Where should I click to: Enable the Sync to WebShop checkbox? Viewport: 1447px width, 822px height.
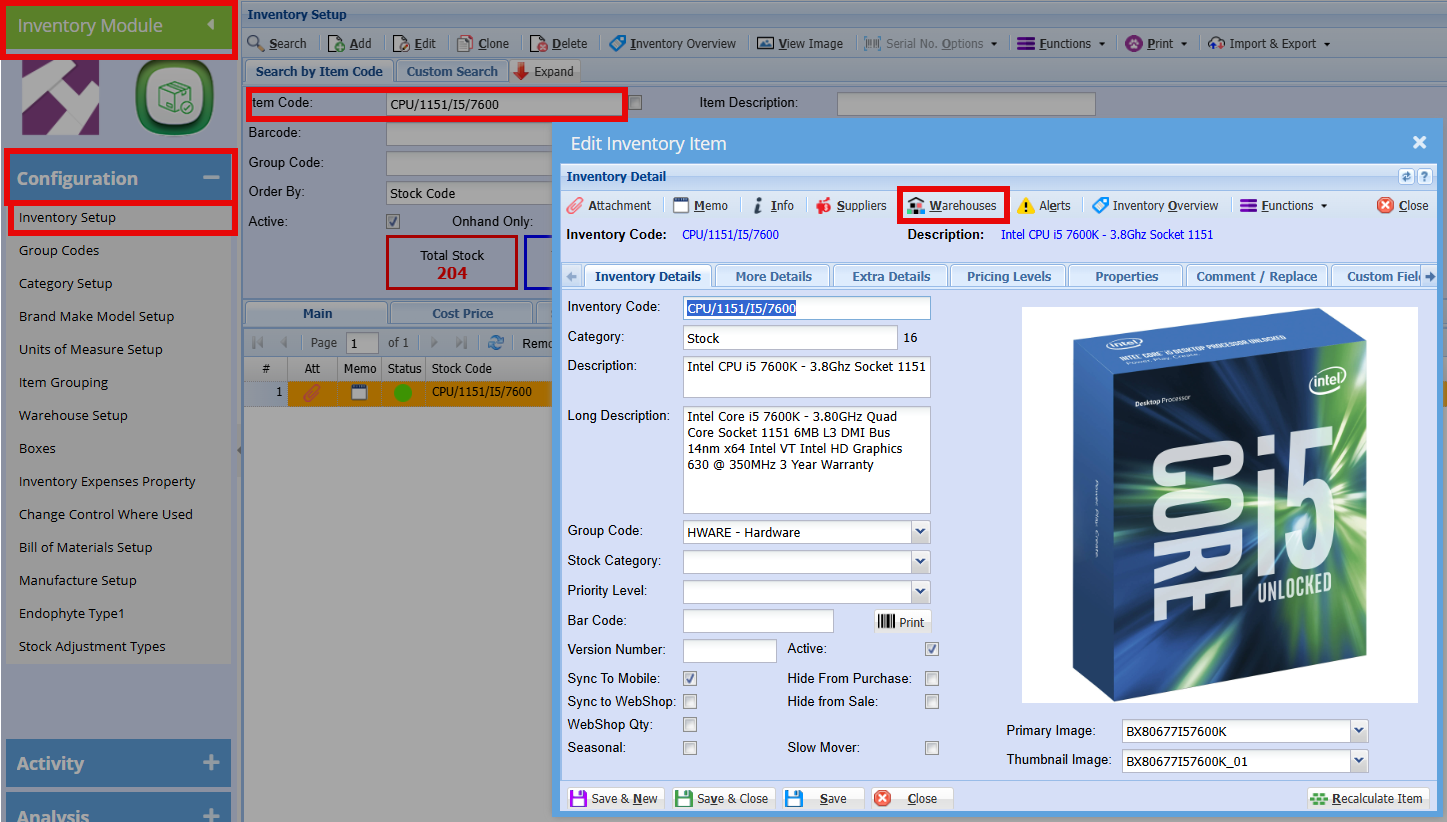pyautogui.click(x=690, y=702)
